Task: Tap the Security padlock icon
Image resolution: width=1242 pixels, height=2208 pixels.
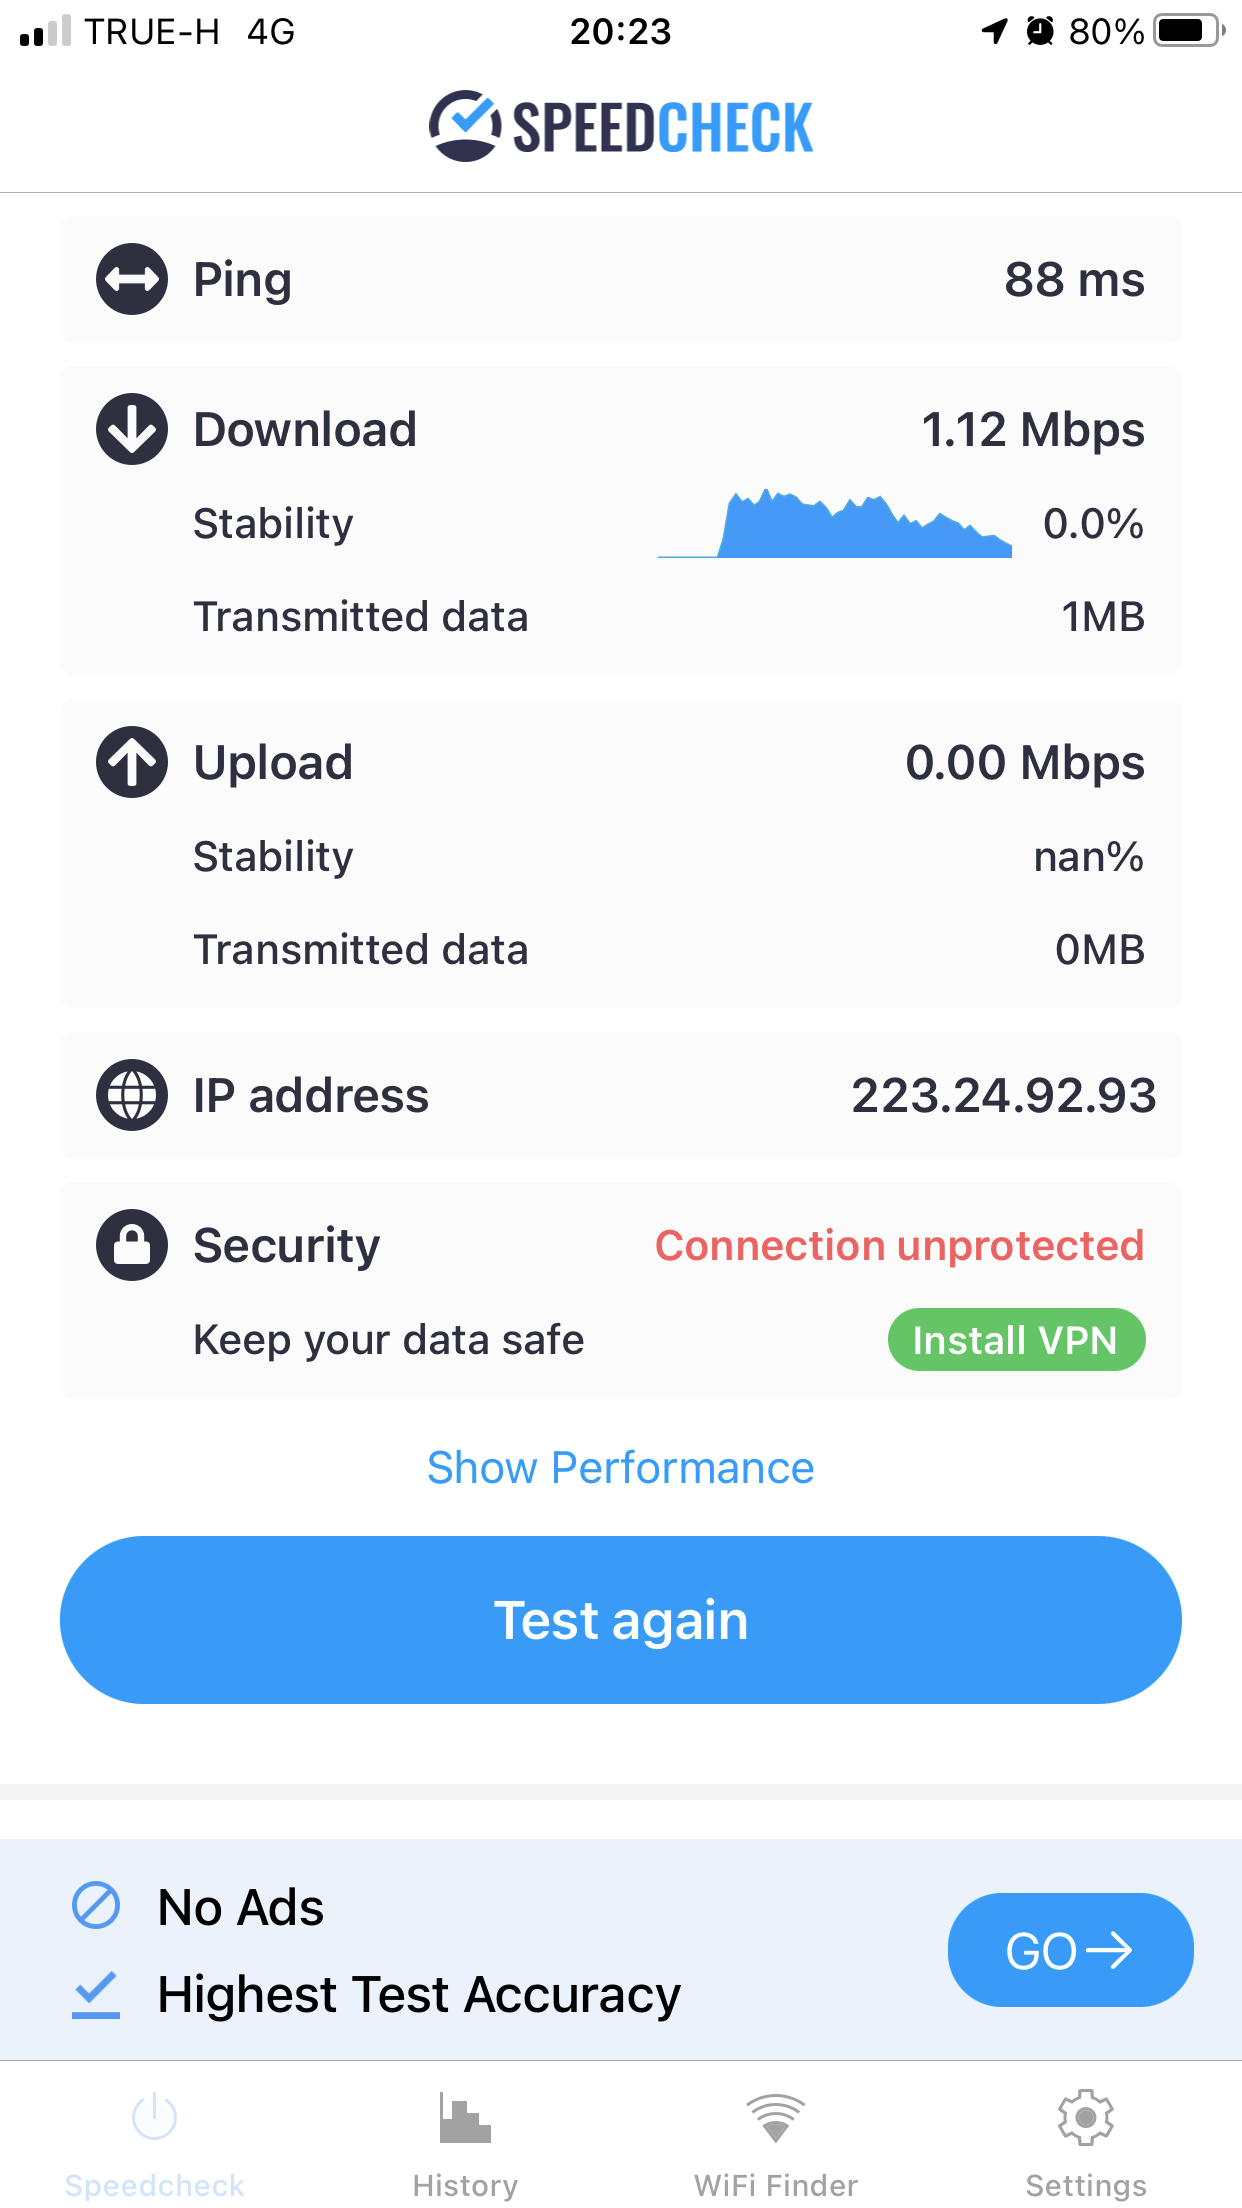Action: click(x=131, y=1245)
